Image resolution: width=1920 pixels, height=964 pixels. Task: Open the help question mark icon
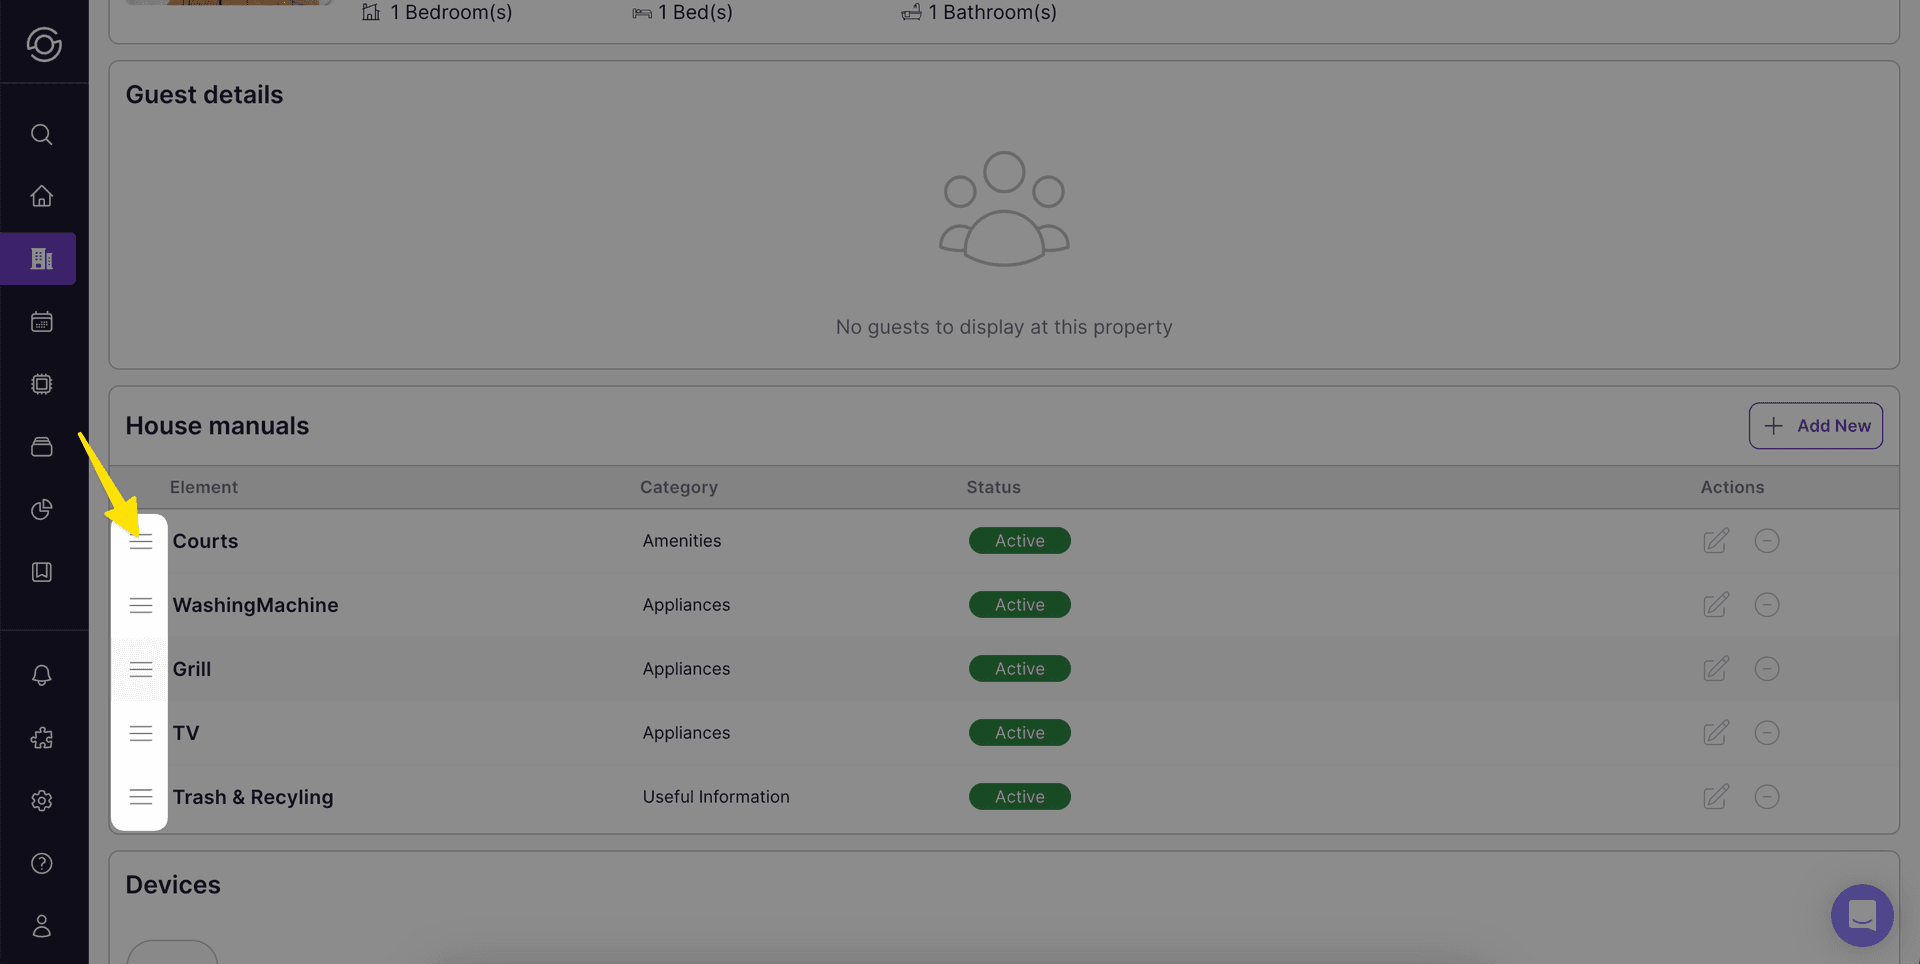[x=42, y=863]
